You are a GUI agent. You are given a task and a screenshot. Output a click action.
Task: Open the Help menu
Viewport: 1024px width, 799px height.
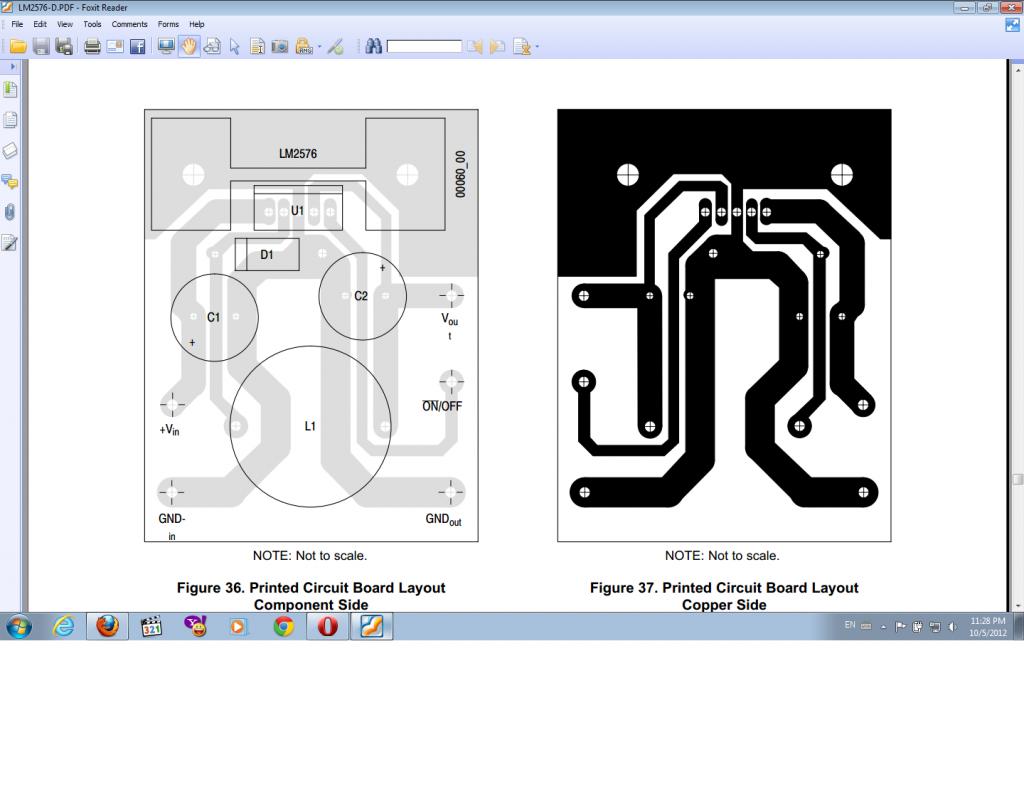pyautogui.click(x=197, y=24)
